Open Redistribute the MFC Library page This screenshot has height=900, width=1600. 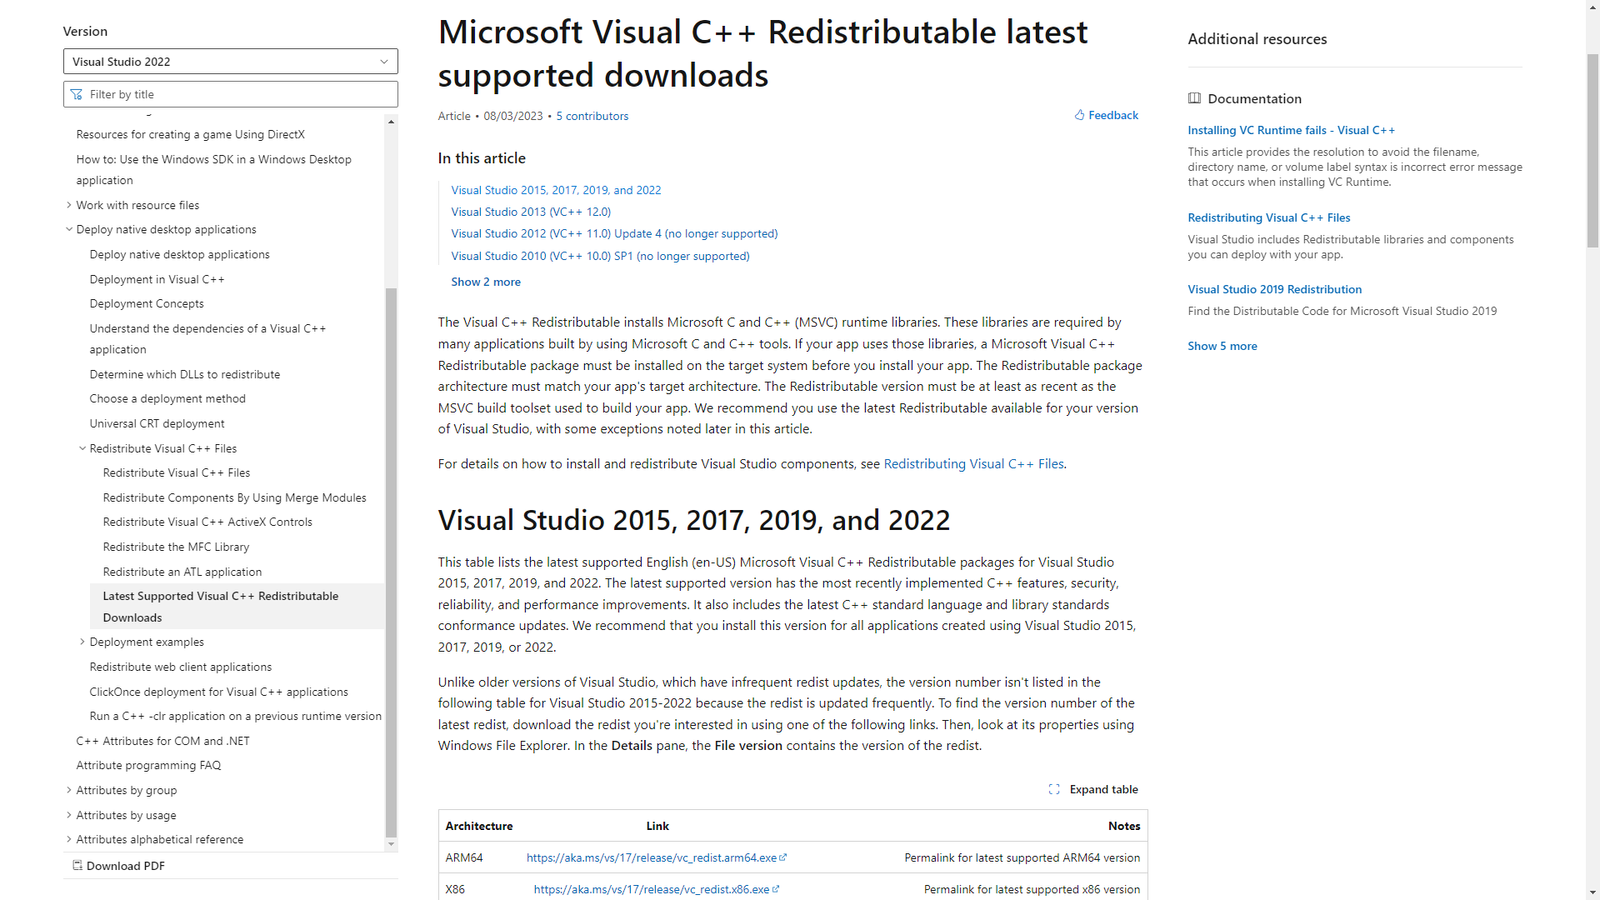[x=176, y=547]
